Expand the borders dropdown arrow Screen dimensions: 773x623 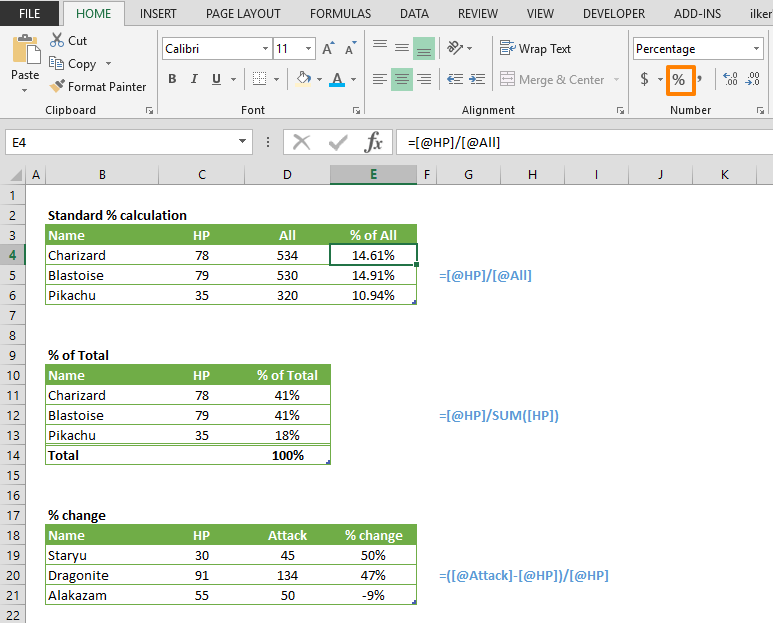click(x=276, y=79)
